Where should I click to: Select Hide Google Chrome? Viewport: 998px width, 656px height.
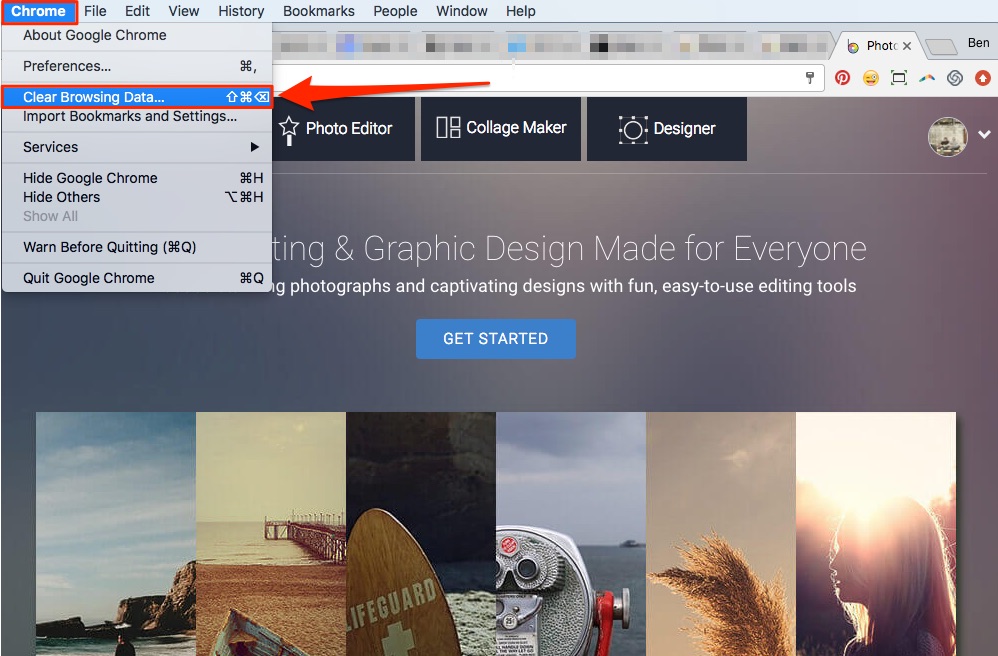(137, 178)
